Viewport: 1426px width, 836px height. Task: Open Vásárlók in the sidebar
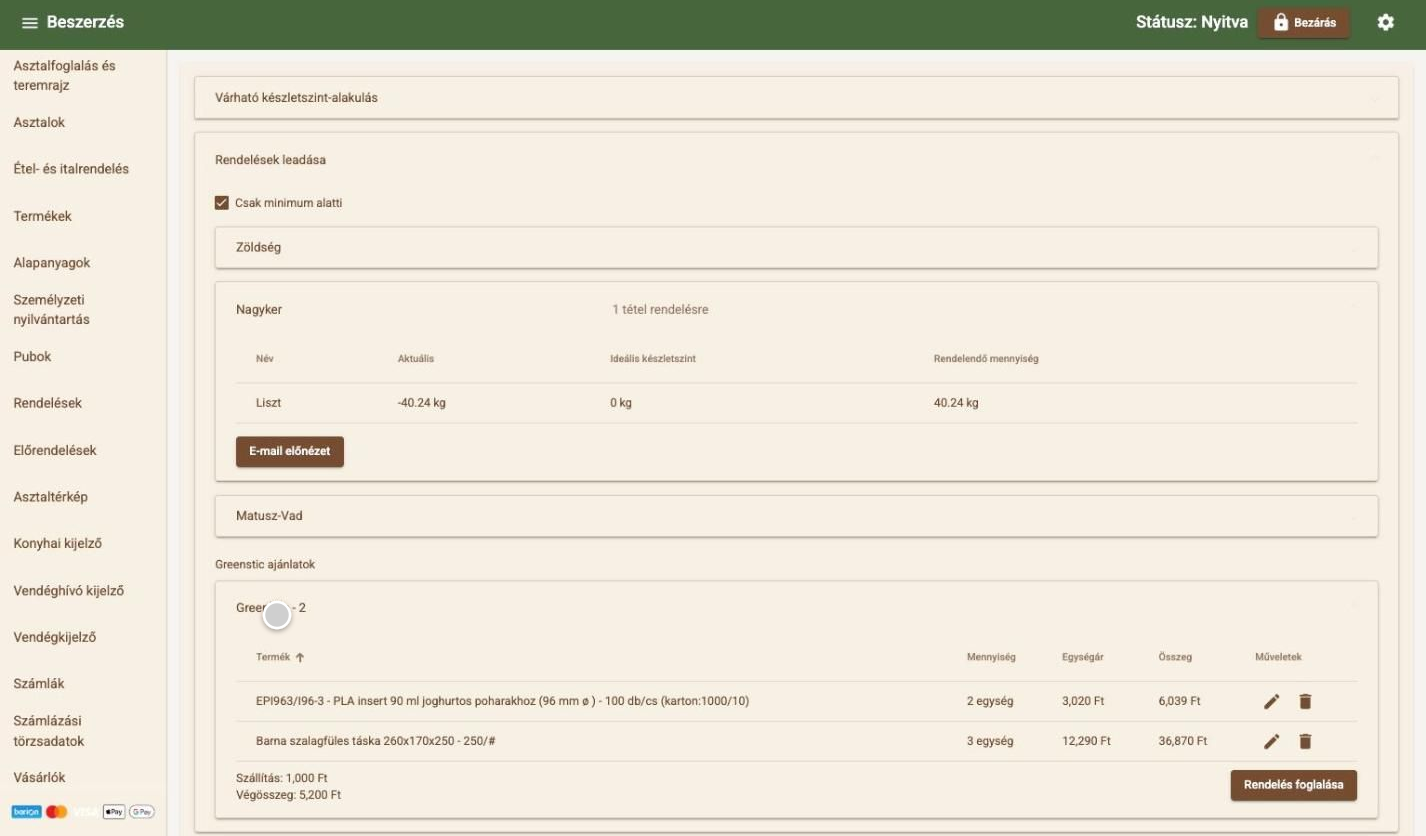pos(40,778)
